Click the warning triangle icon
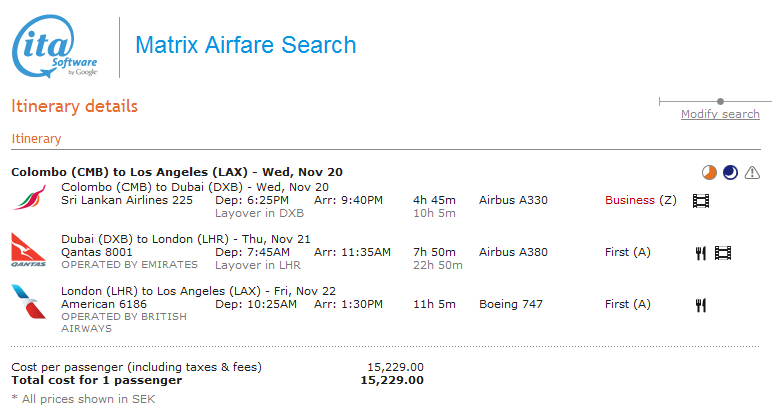 [752, 172]
